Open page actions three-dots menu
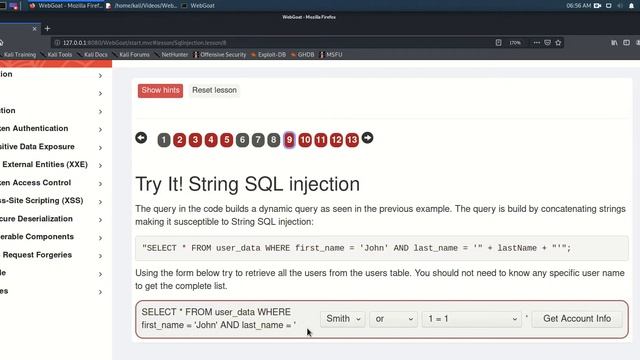The height and width of the screenshot is (360, 640). pos(536,42)
